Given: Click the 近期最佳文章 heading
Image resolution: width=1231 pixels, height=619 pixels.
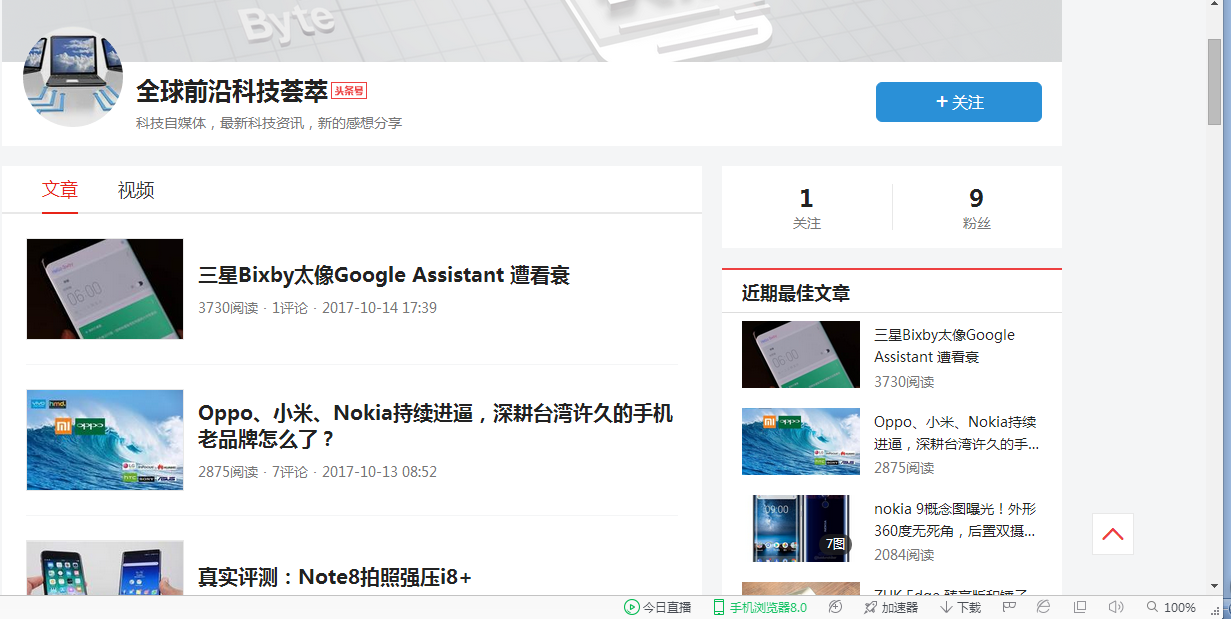Looking at the screenshot, I should click(x=796, y=293).
